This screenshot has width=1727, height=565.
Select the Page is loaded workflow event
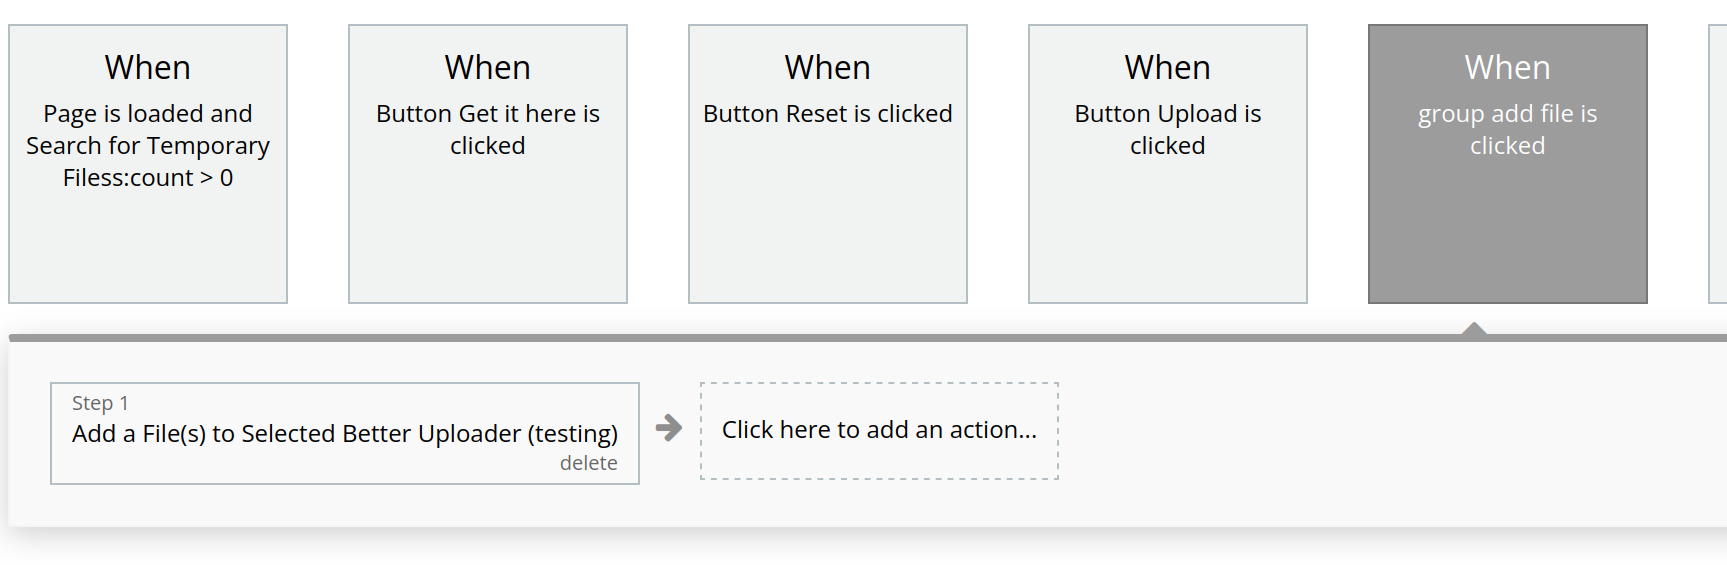pyautogui.click(x=148, y=164)
